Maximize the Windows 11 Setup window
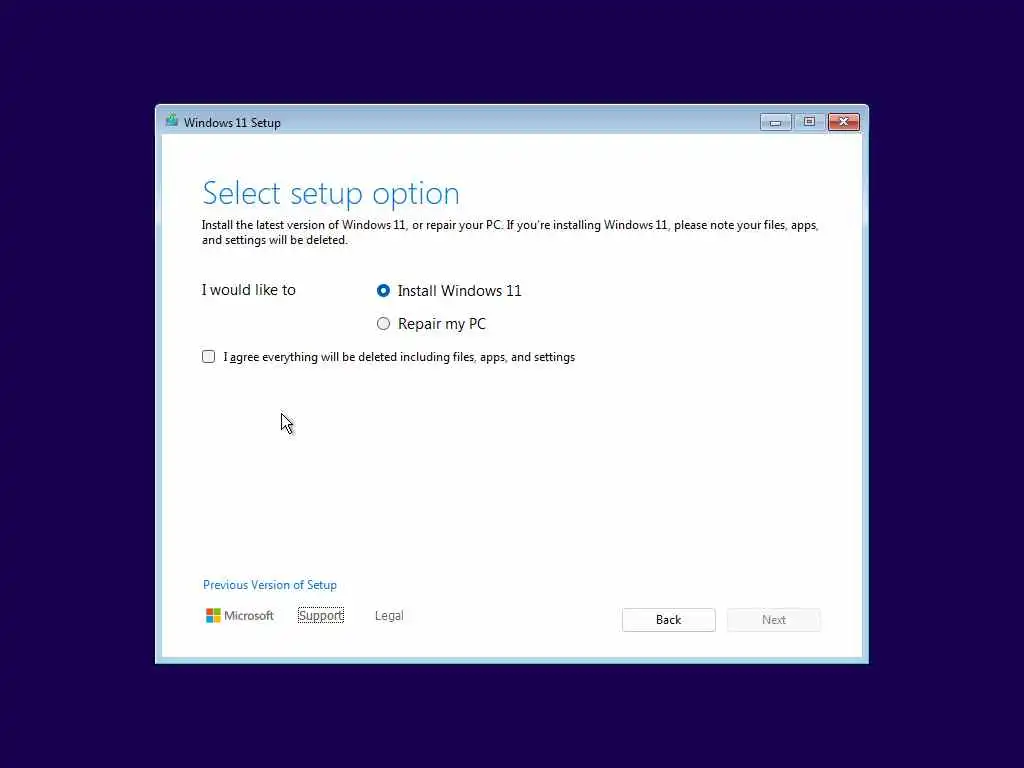The width and height of the screenshot is (1024, 768). [x=809, y=122]
